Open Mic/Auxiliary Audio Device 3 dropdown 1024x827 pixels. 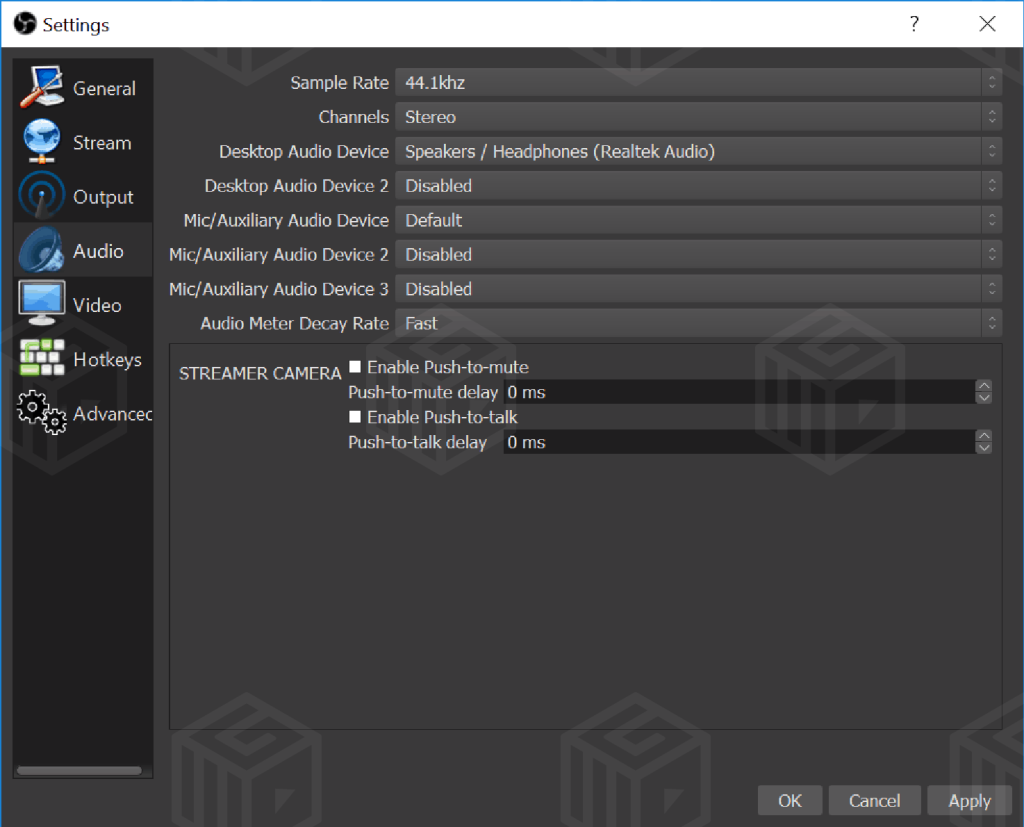pyautogui.click(x=698, y=289)
